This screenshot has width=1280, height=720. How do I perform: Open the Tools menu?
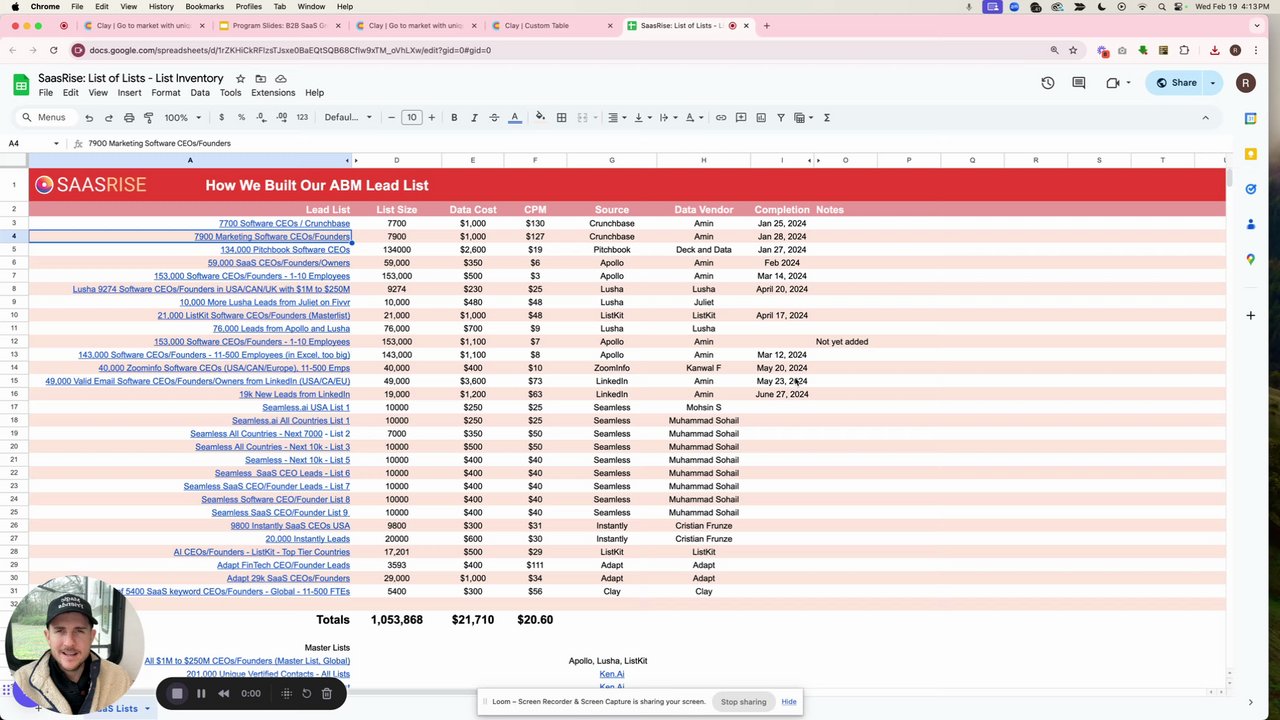[230, 93]
